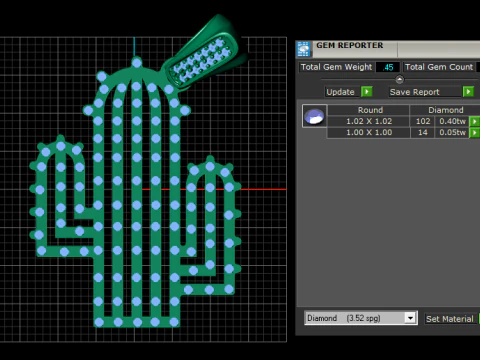Collapse panel using the round arrow handle
The image size is (480, 360).
coord(399,79)
